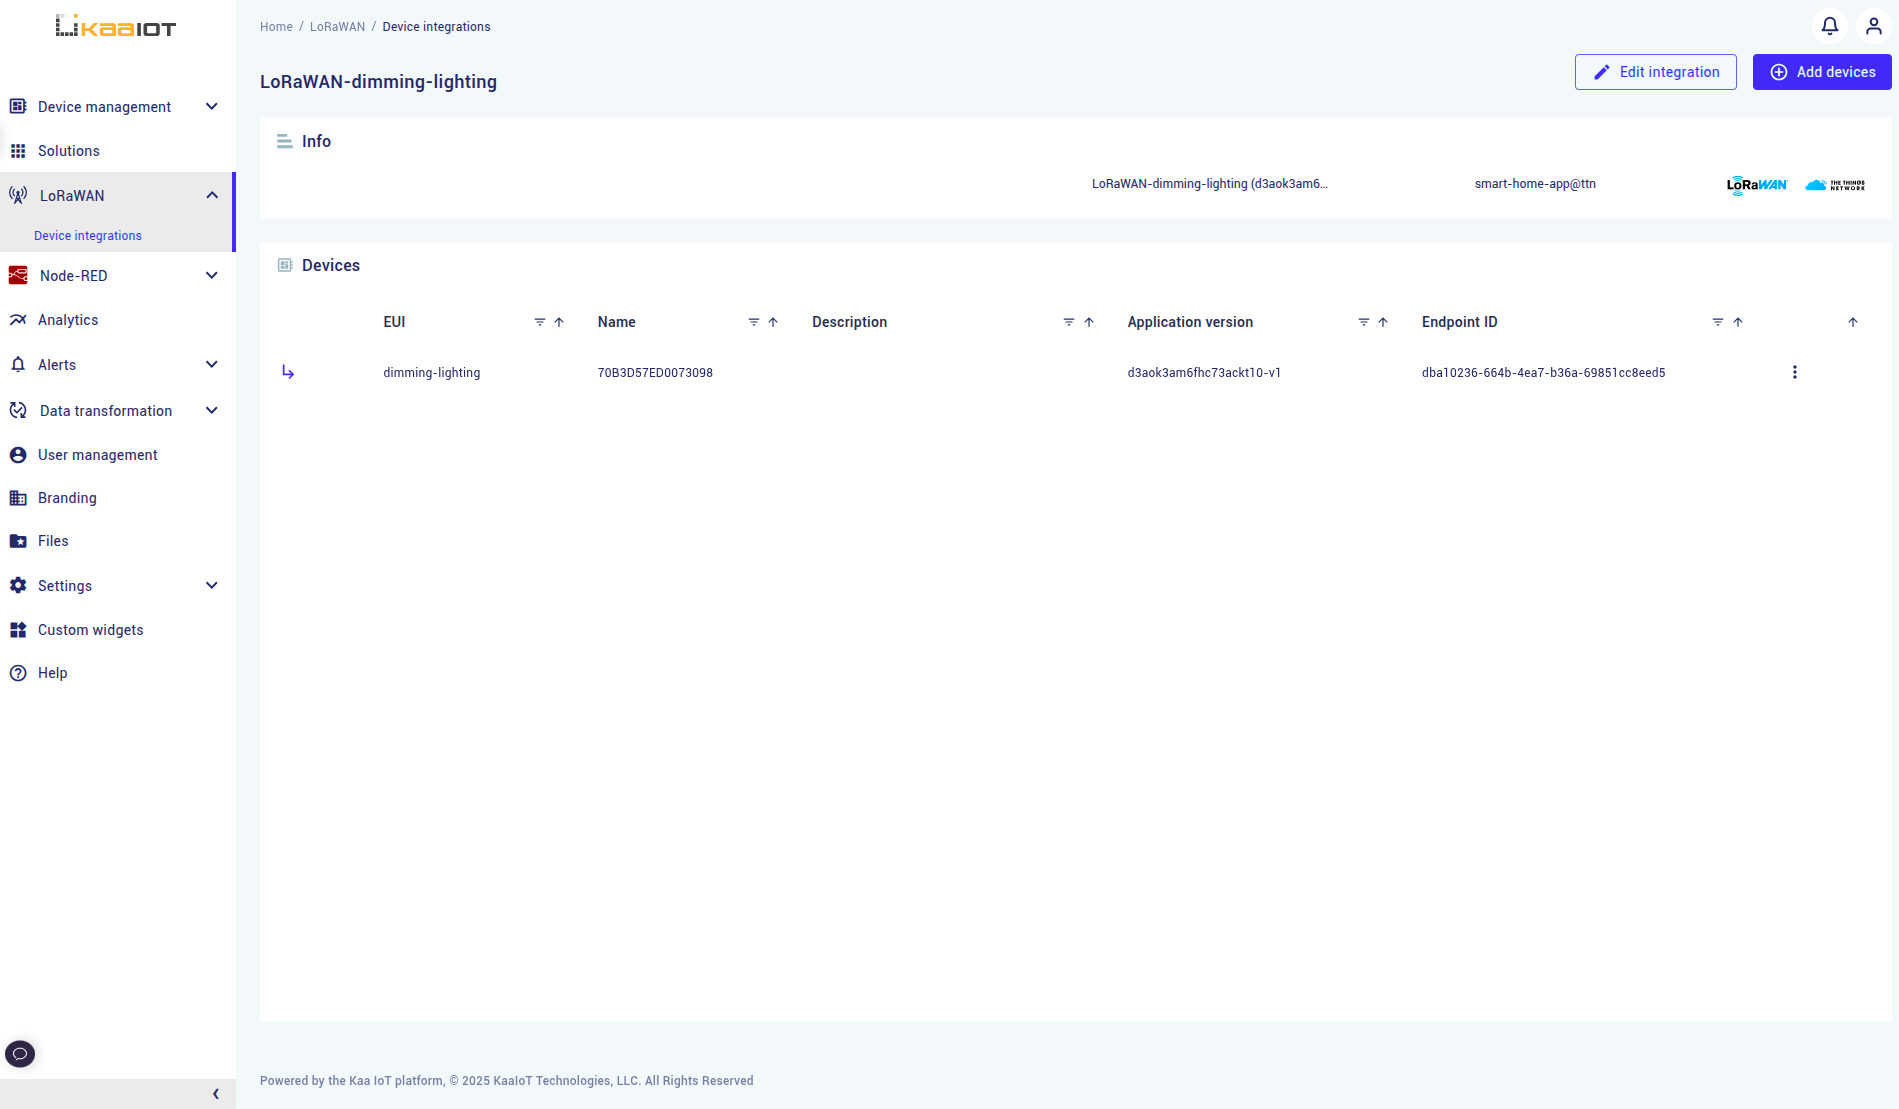
Task: Open the Device integrations menu item
Action: [x=87, y=235]
